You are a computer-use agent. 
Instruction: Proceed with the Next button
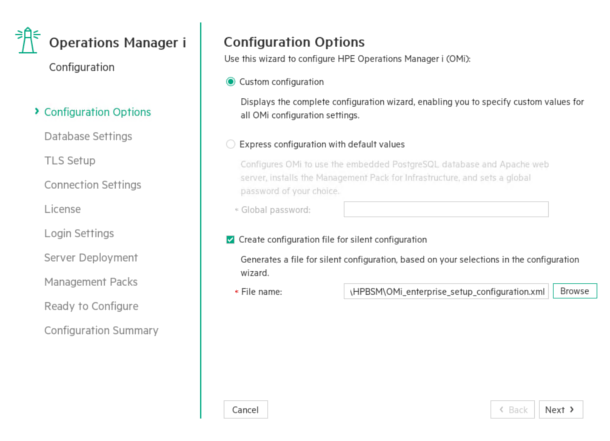[561, 410]
